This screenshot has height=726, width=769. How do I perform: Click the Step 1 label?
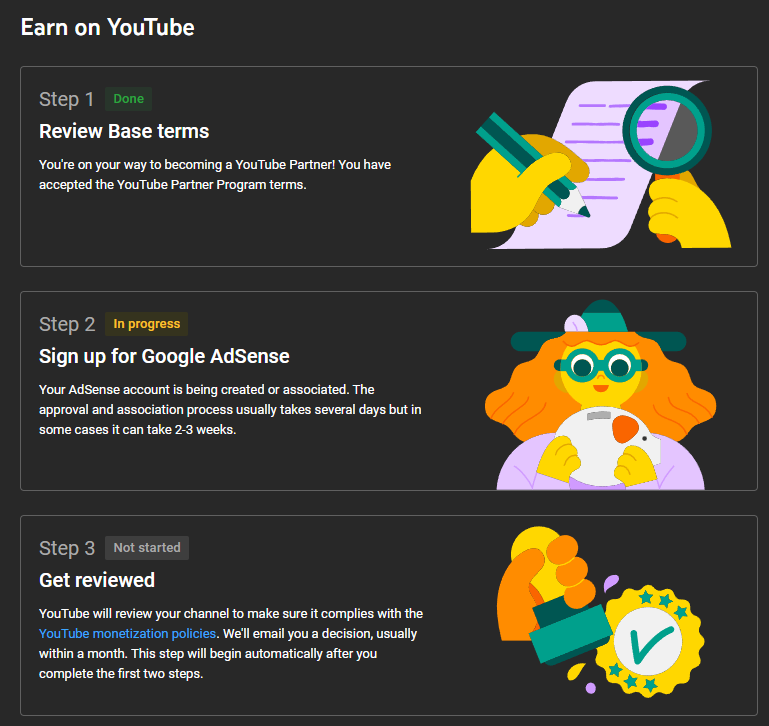click(66, 100)
